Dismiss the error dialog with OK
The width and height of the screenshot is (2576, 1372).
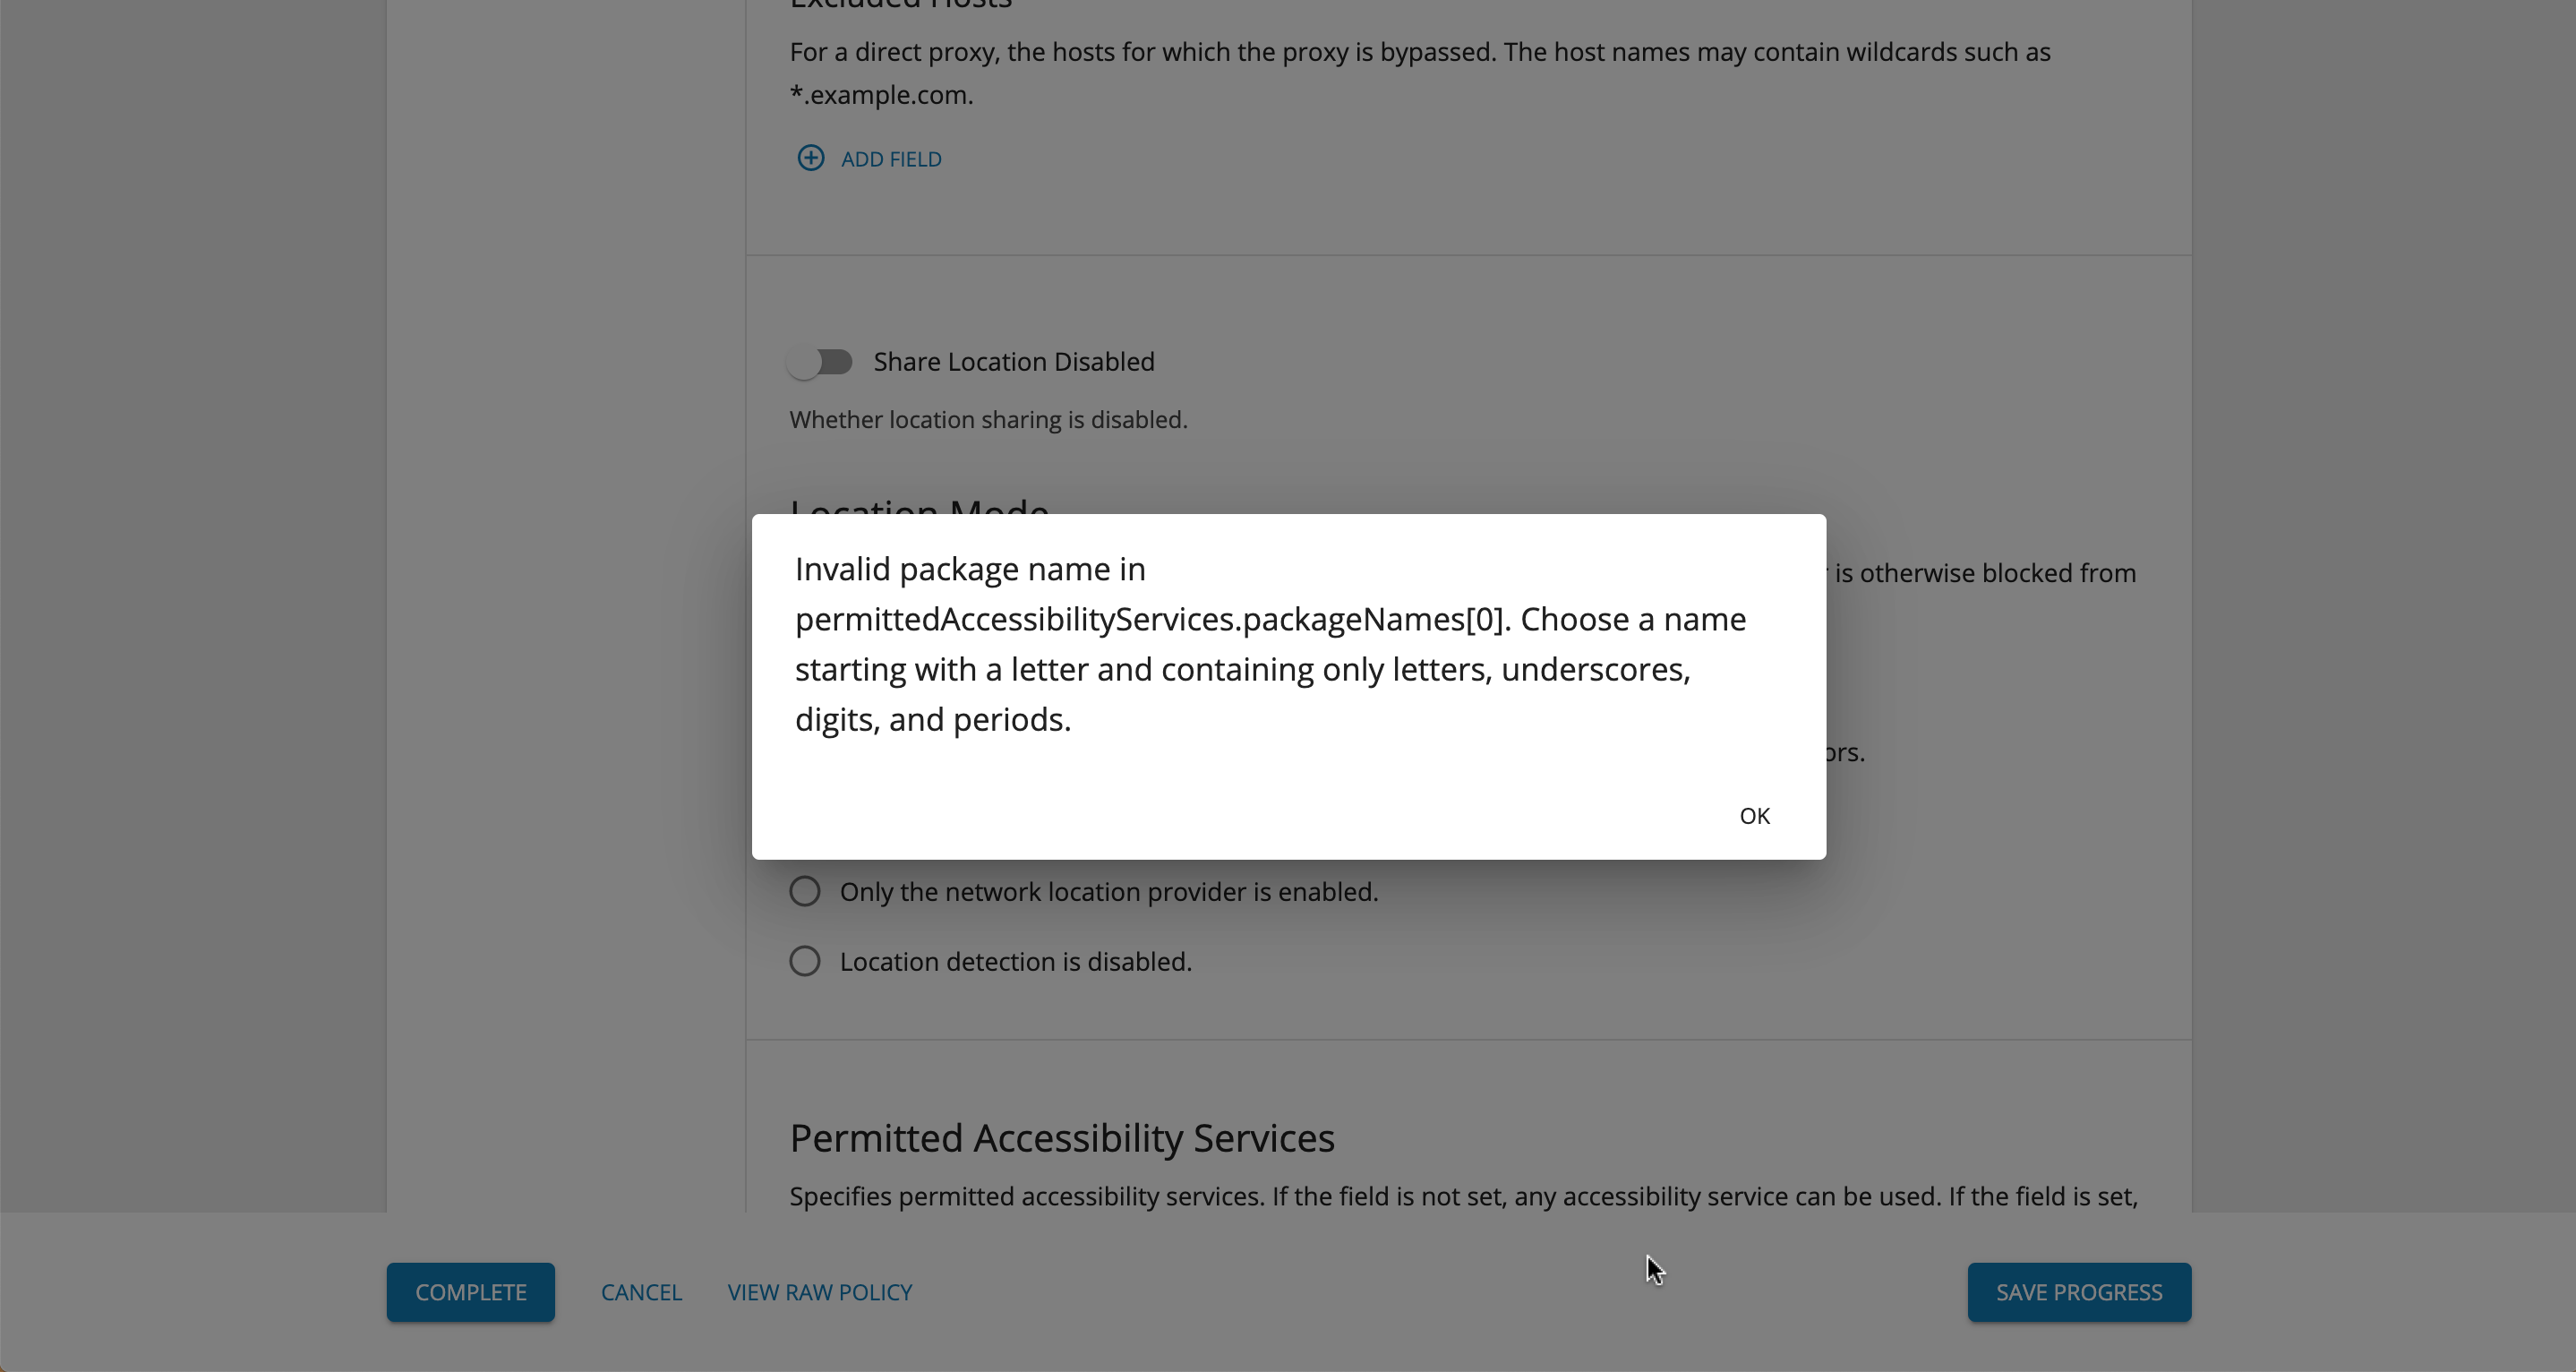point(1754,816)
